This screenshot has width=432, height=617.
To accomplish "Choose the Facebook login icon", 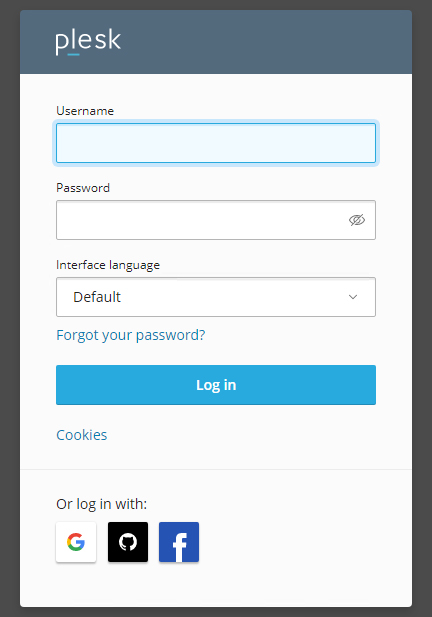I will [x=179, y=542].
